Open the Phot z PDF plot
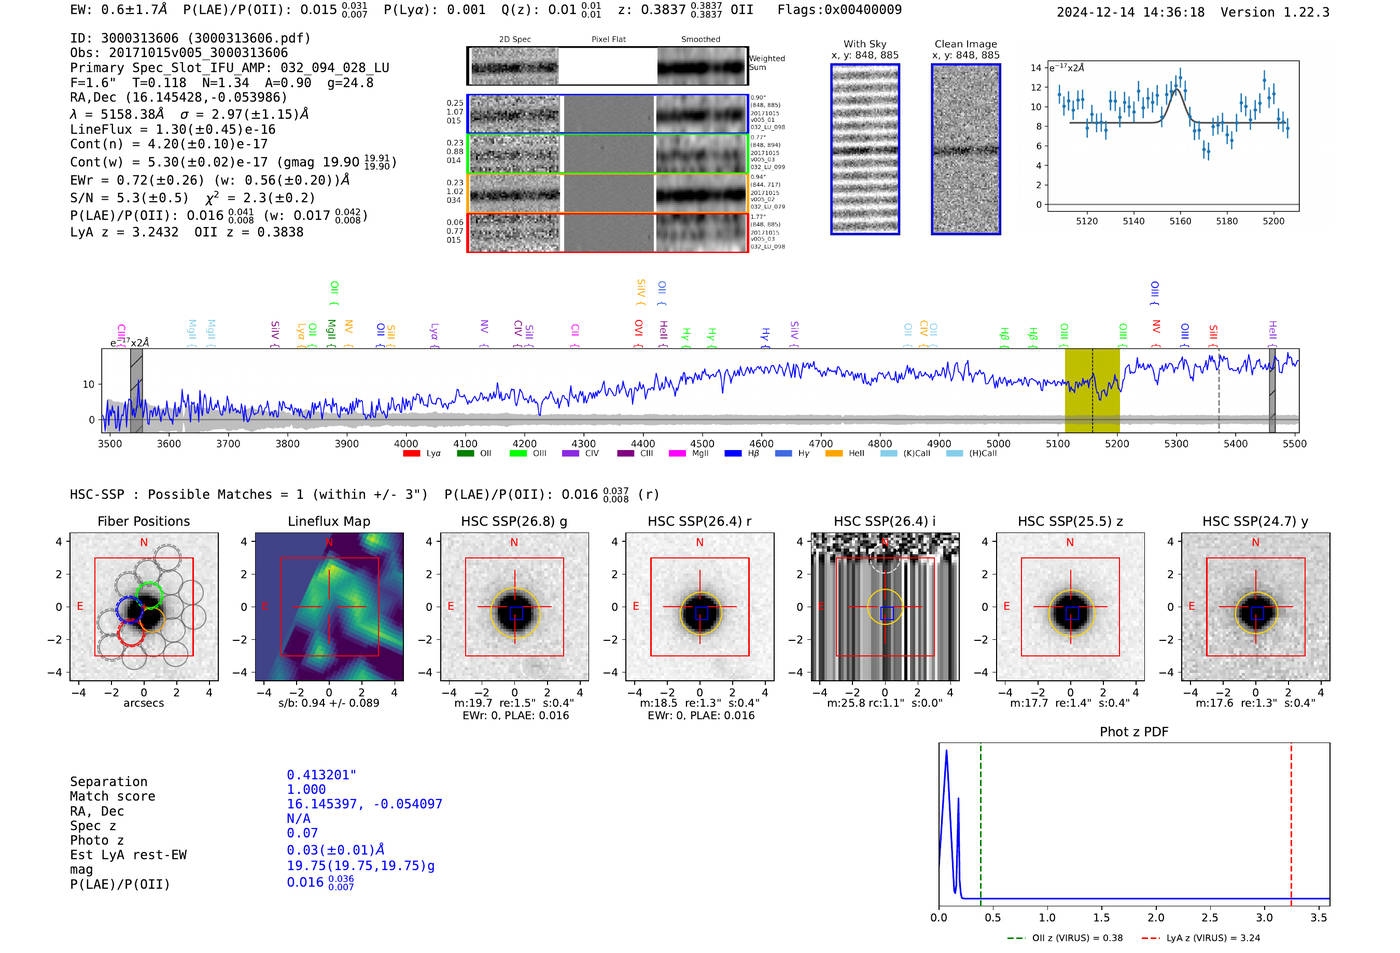1400x953 pixels. point(1134,824)
